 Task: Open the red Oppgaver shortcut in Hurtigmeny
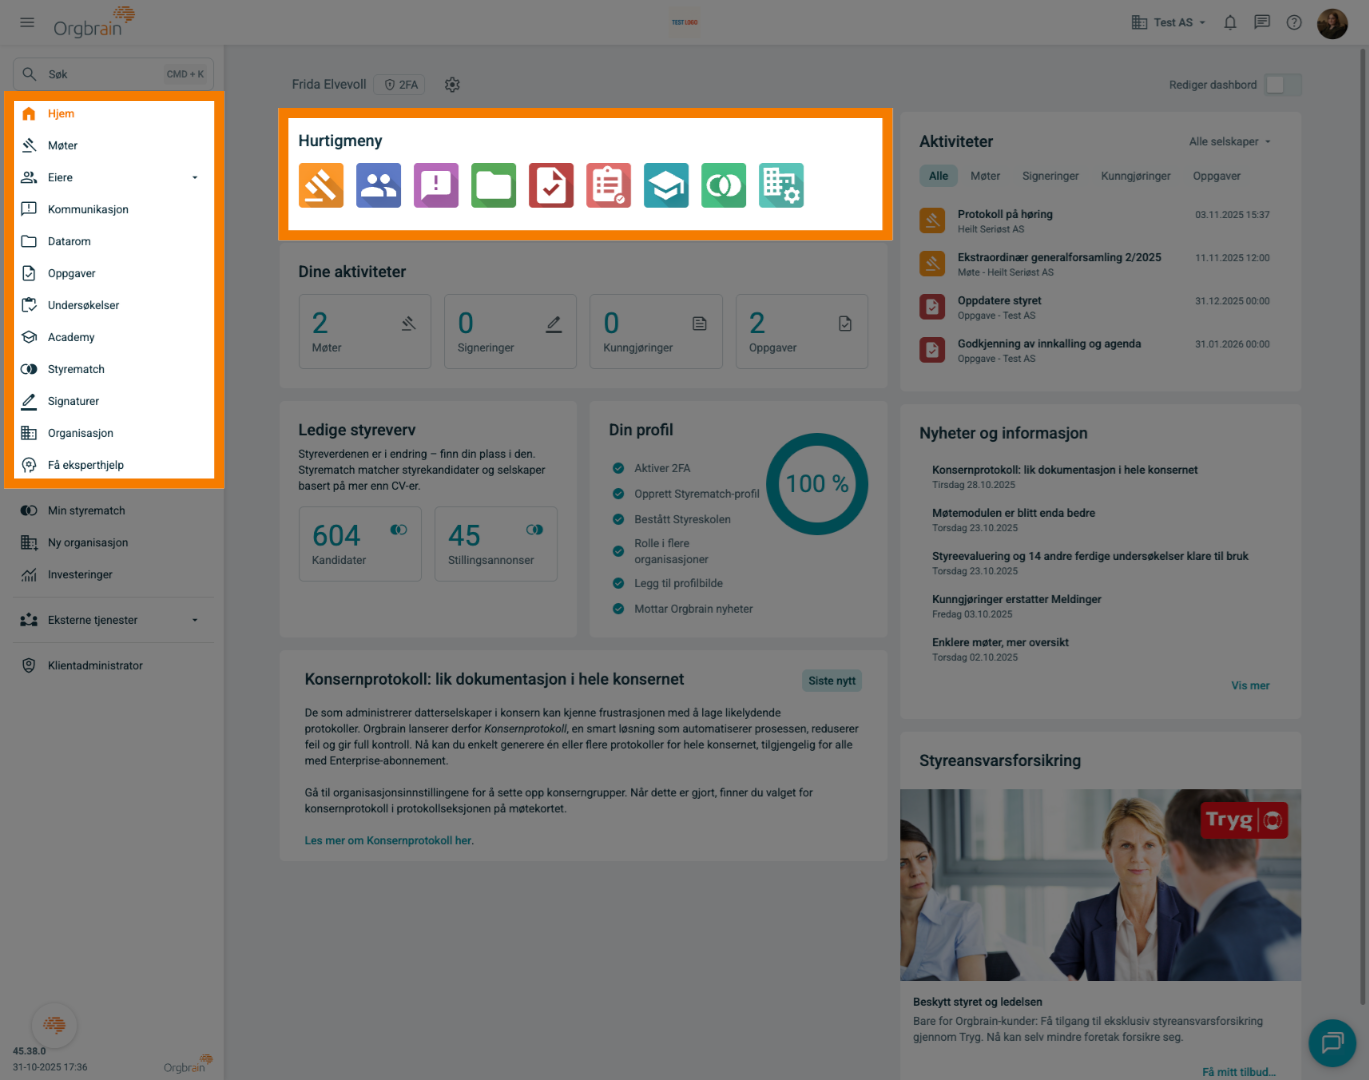551,185
